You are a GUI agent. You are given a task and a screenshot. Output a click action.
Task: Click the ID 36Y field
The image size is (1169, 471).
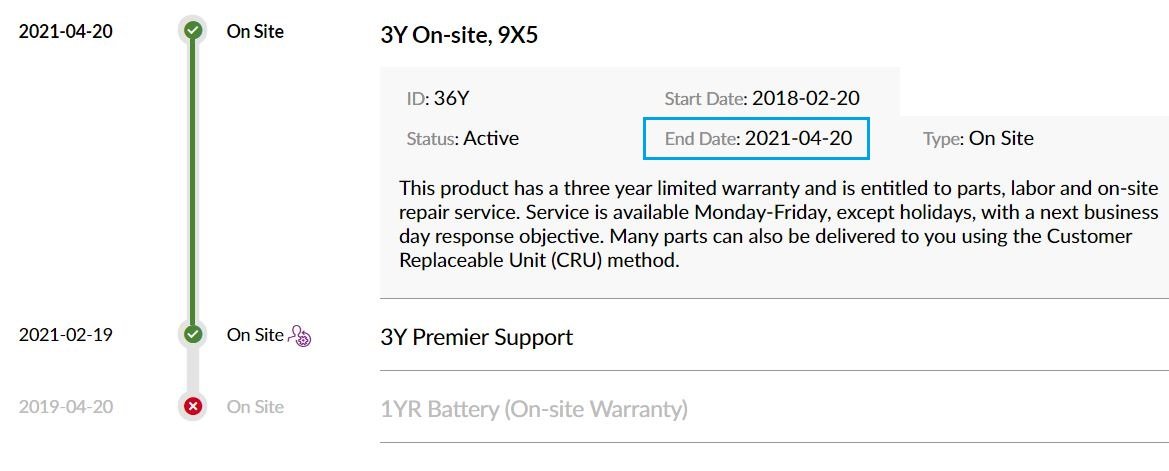pos(438,98)
